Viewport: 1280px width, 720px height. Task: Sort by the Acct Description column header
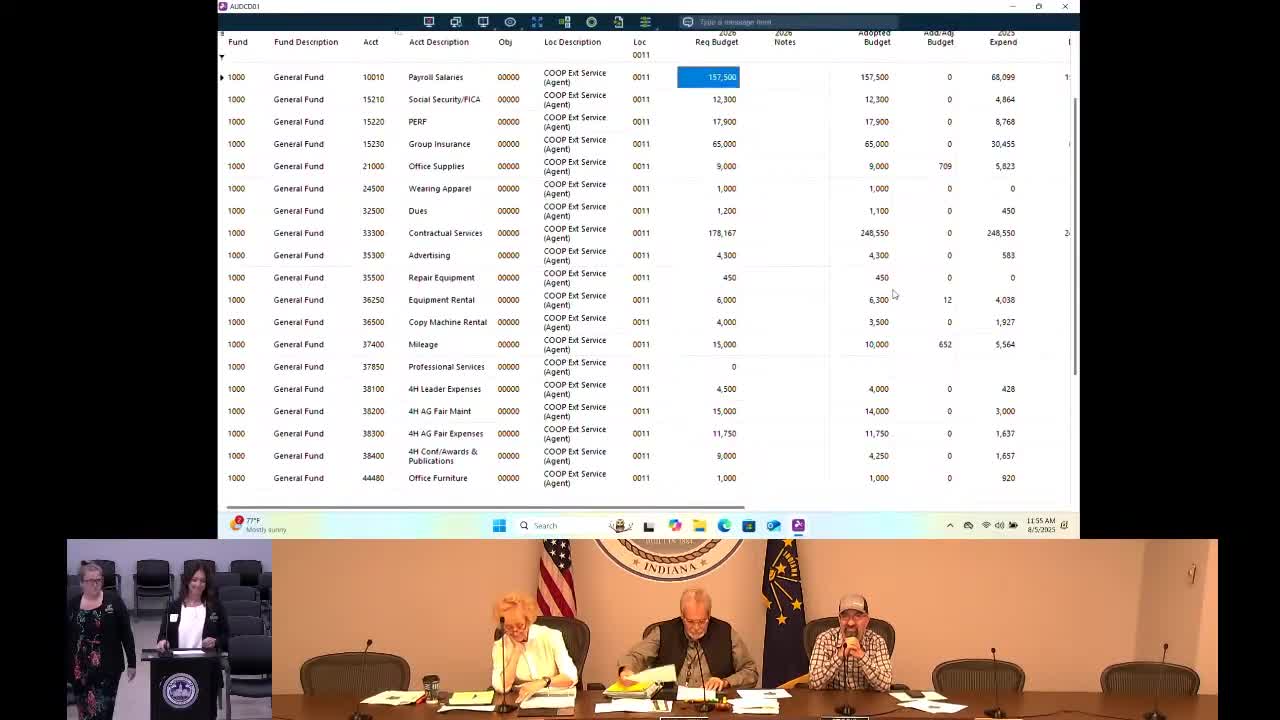(x=439, y=42)
